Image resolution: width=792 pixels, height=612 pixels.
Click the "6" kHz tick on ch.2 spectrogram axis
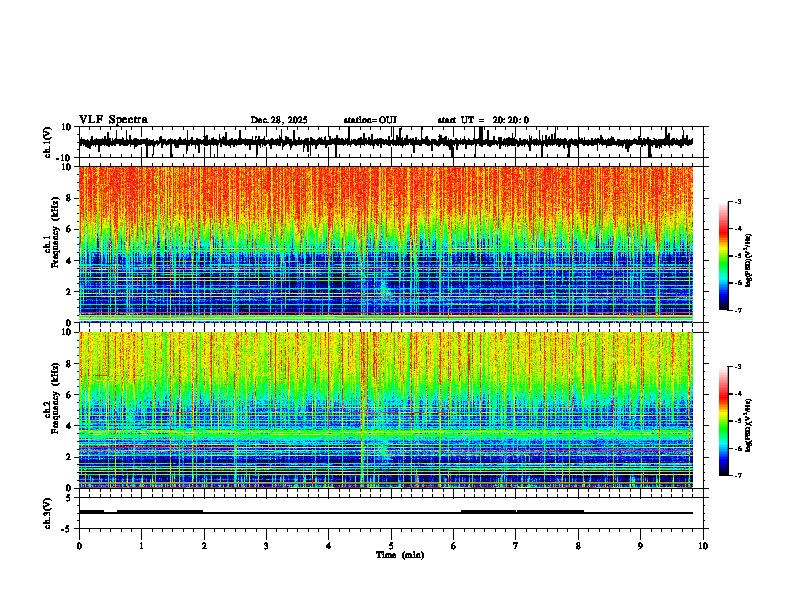[69, 394]
